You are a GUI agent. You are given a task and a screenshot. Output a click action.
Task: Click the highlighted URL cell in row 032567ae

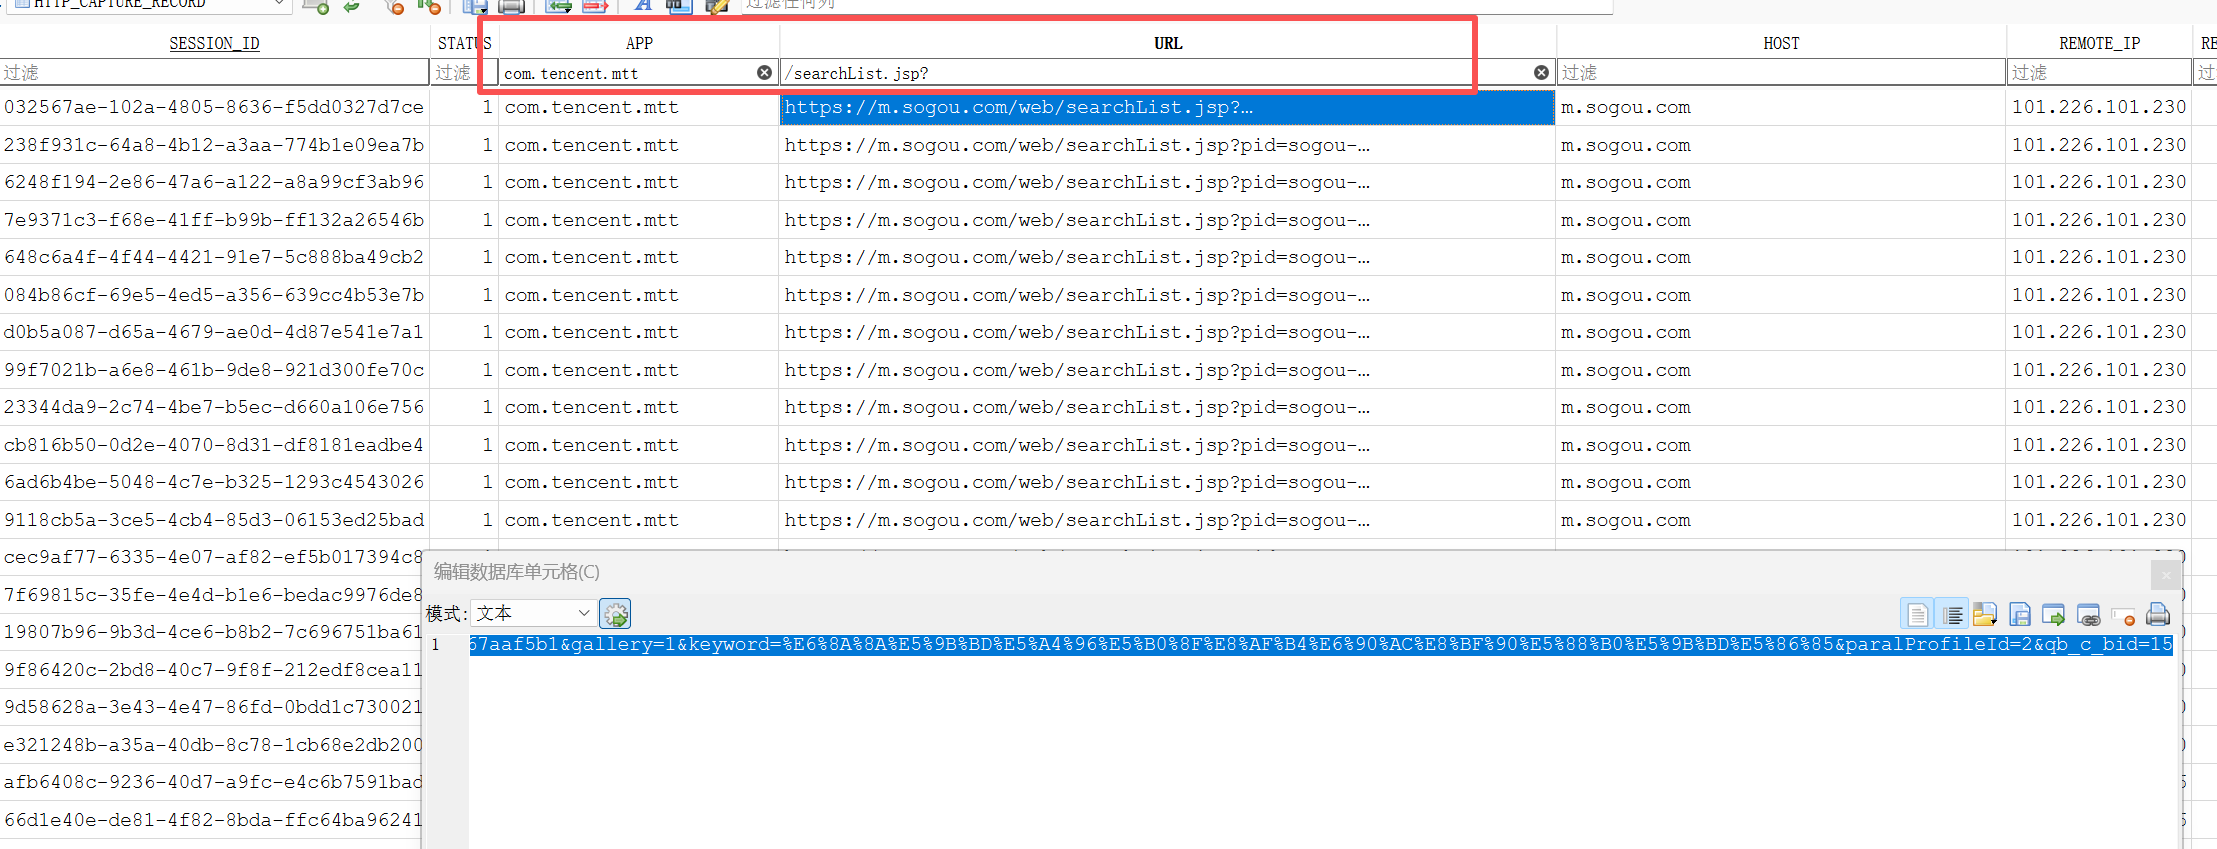1167,107
